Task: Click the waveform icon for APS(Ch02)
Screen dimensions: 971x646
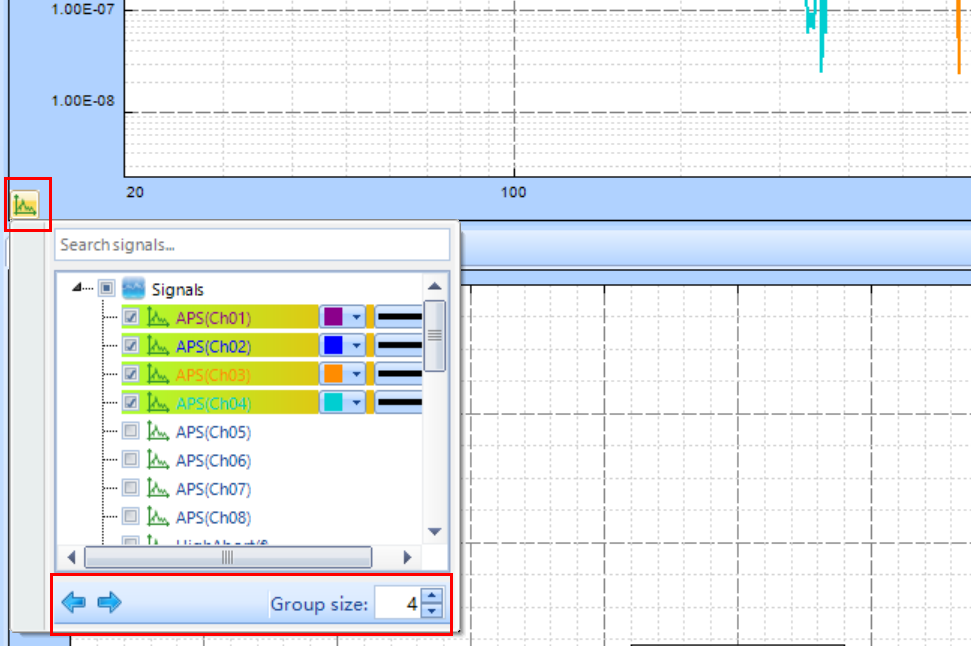Action: [157, 346]
